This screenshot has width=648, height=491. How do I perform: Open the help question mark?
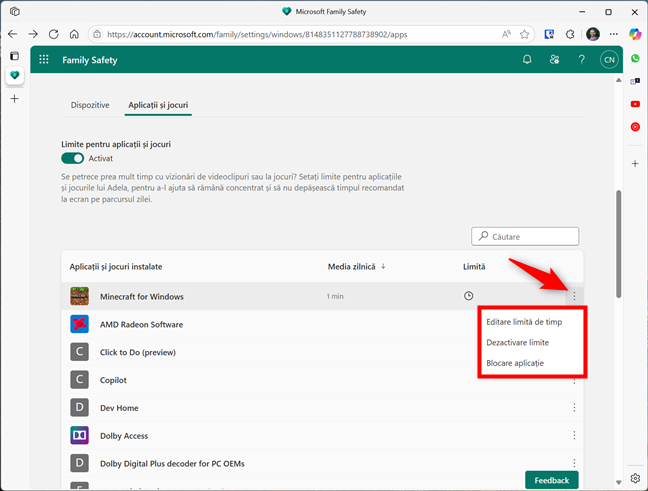click(581, 60)
